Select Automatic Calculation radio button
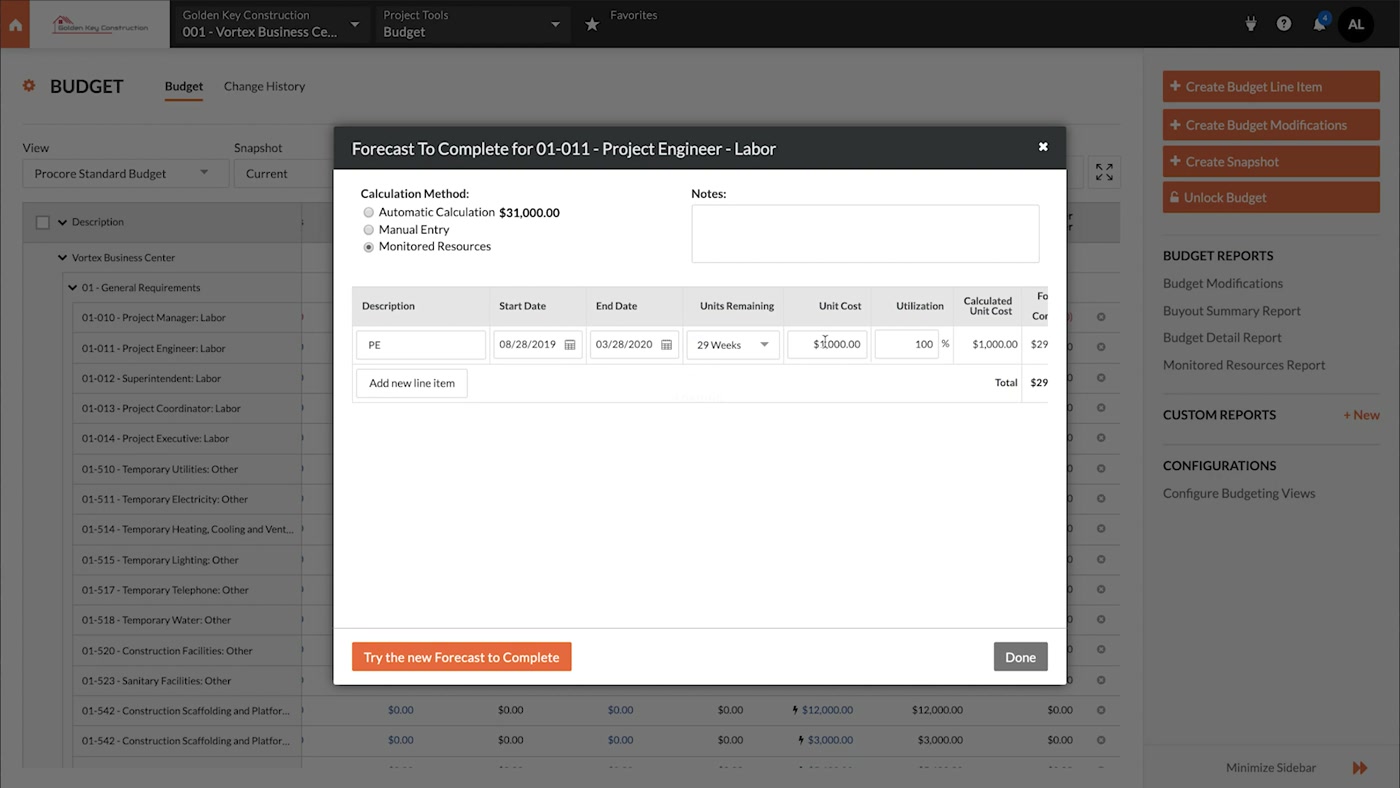The width and height of the screenshot is (1400, 788). (369, 213)
